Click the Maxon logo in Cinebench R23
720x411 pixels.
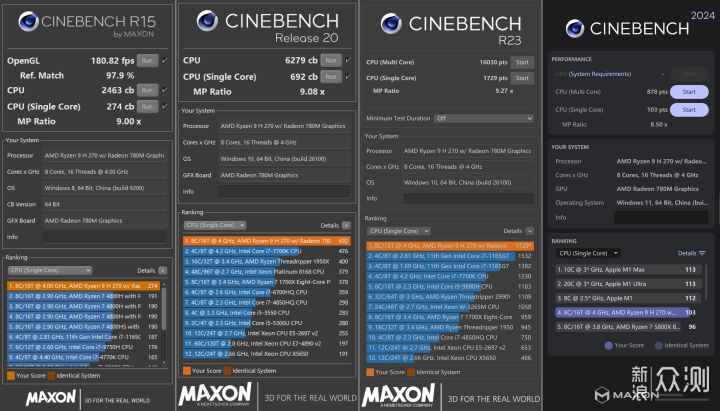click(398, 396)
